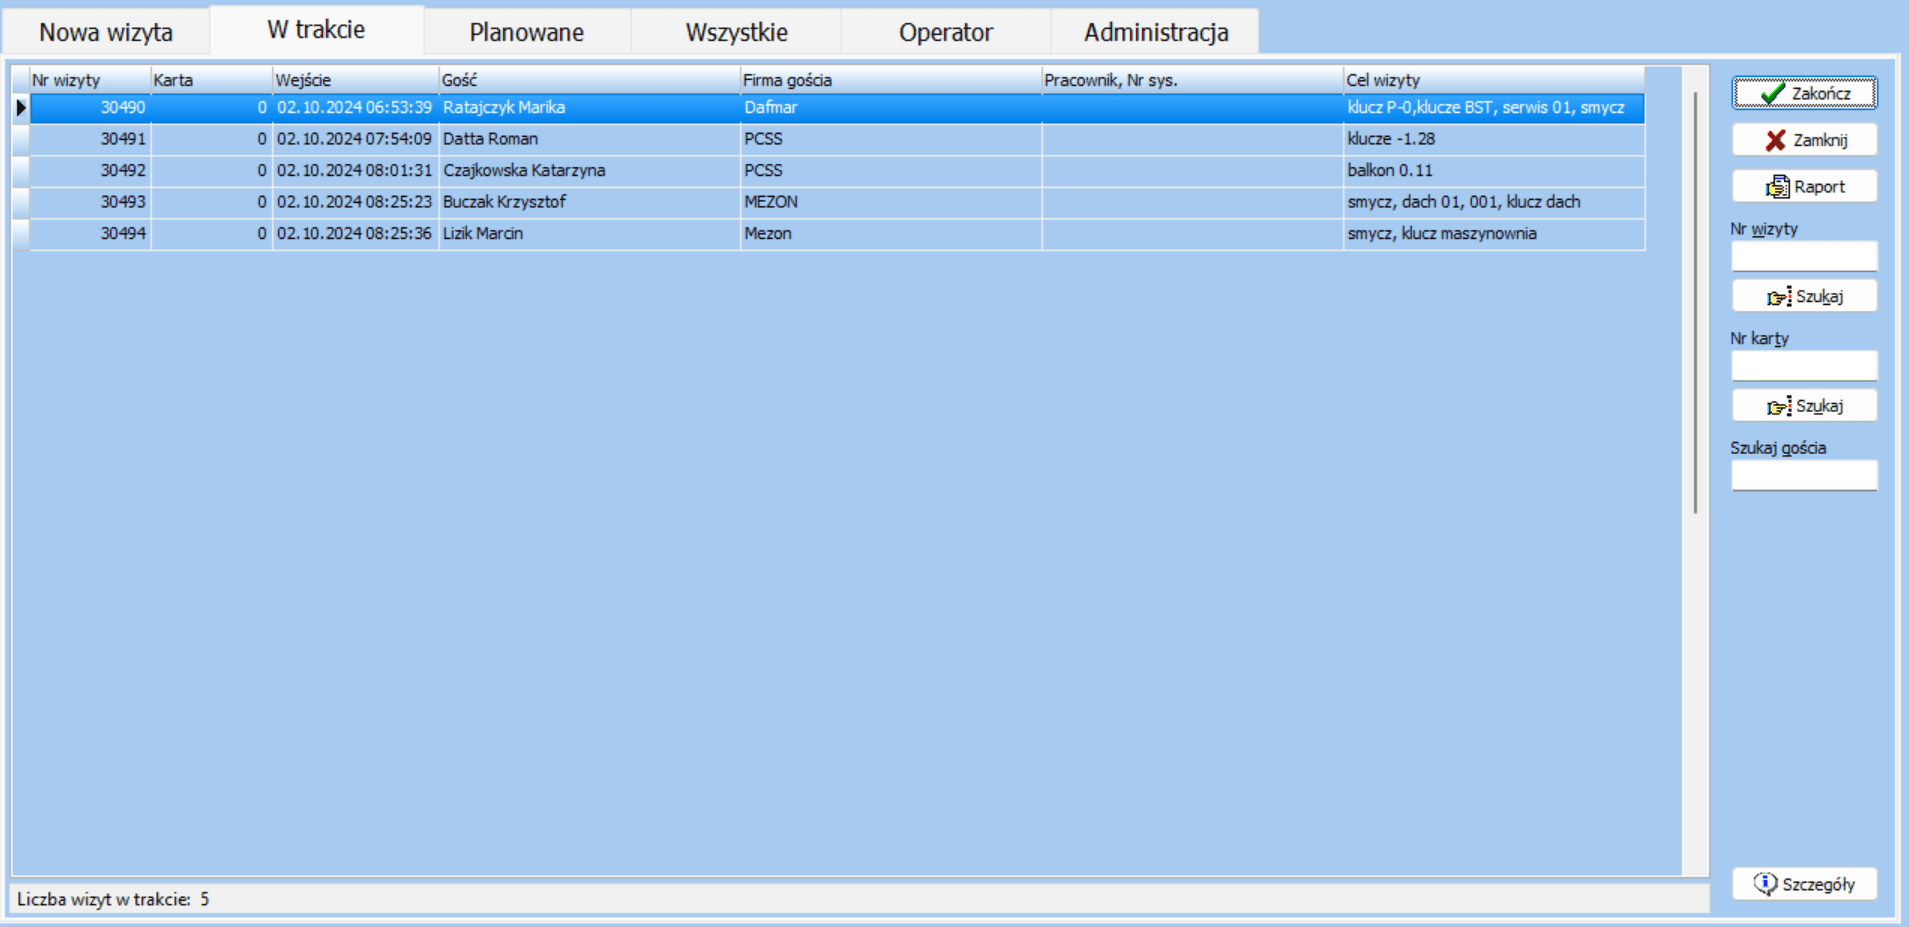The image size is (1909, 927).
Task: Switch to the Wszystkie tab
Action: pos(737,32)
